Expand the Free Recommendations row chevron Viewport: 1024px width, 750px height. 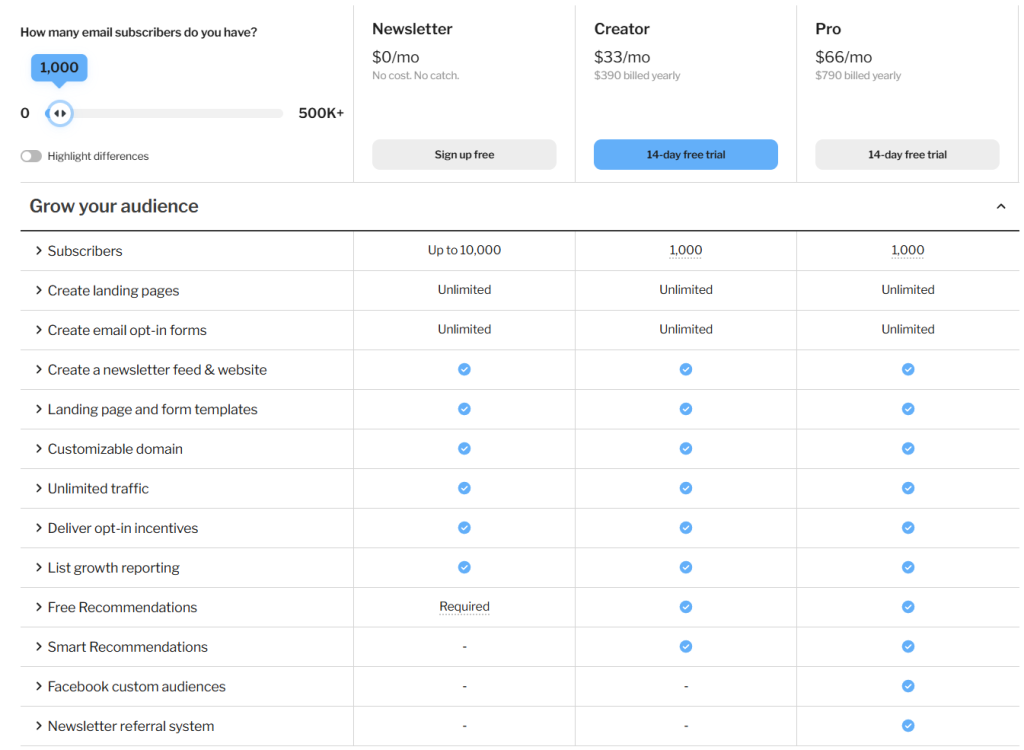click(39, 607)
